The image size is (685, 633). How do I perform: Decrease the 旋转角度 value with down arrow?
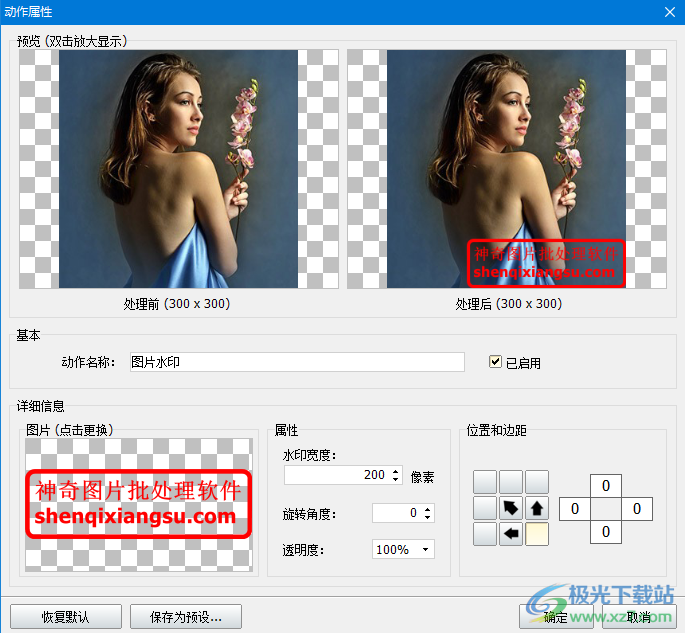click(x=428, y=517)
